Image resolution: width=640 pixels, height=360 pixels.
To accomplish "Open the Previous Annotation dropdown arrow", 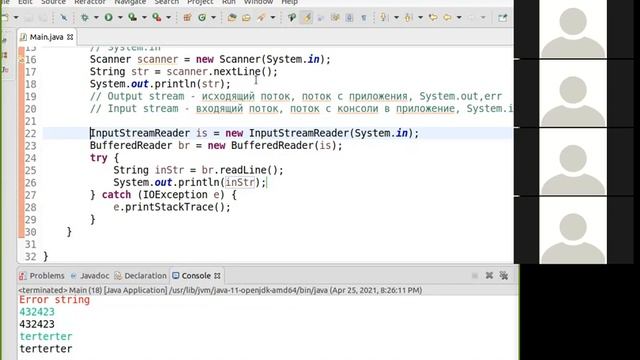I will click(420, 18).
